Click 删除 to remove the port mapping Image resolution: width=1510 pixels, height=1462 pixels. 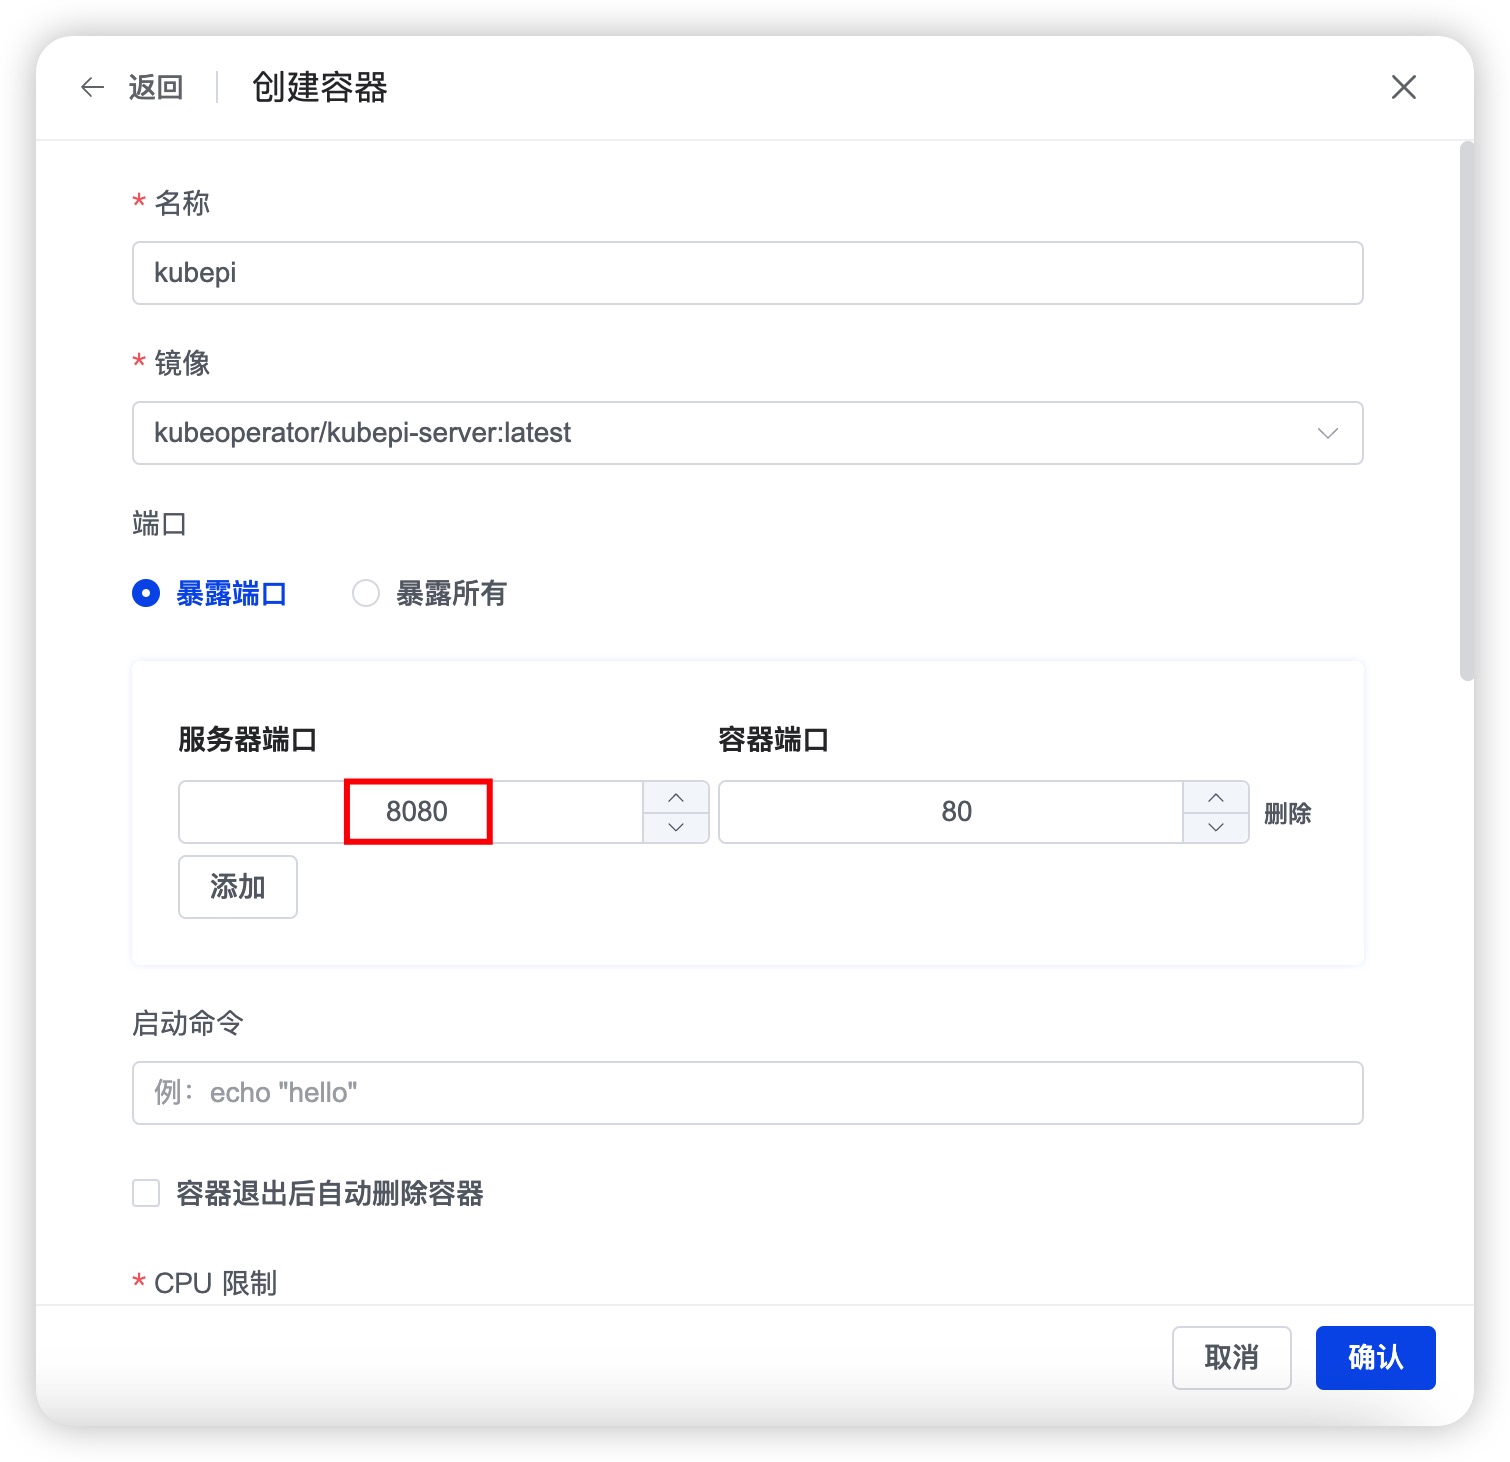pyautogui.click(x=1290, y=812)
